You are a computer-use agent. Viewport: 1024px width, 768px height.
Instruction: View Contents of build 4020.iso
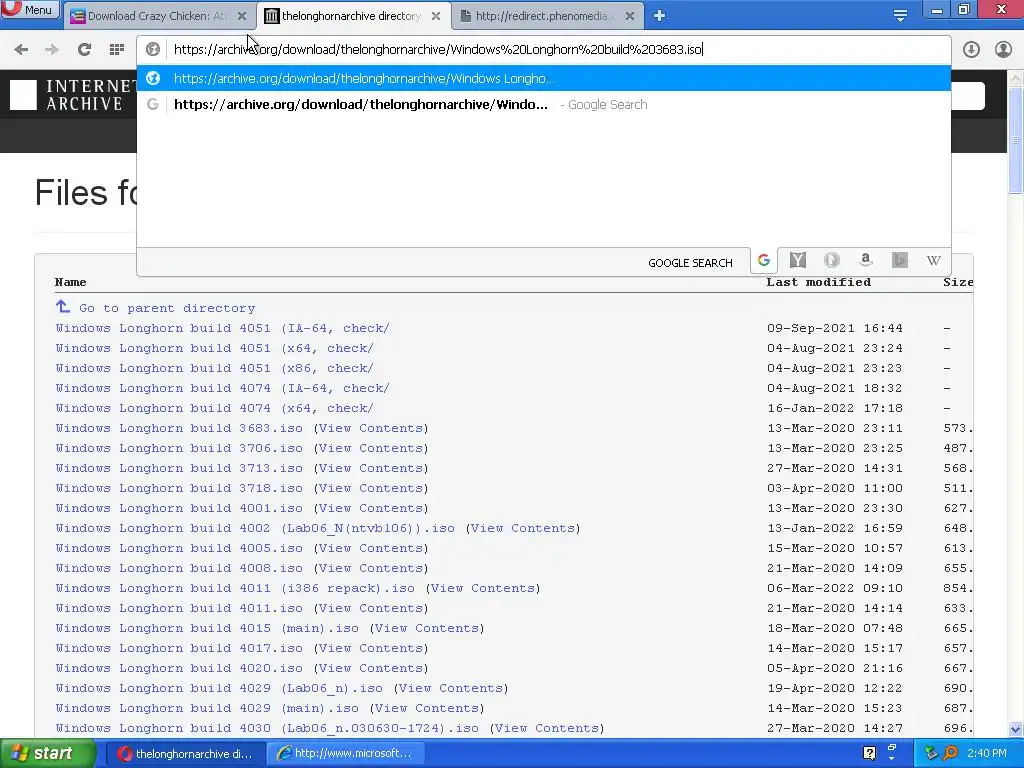(371, 669)
